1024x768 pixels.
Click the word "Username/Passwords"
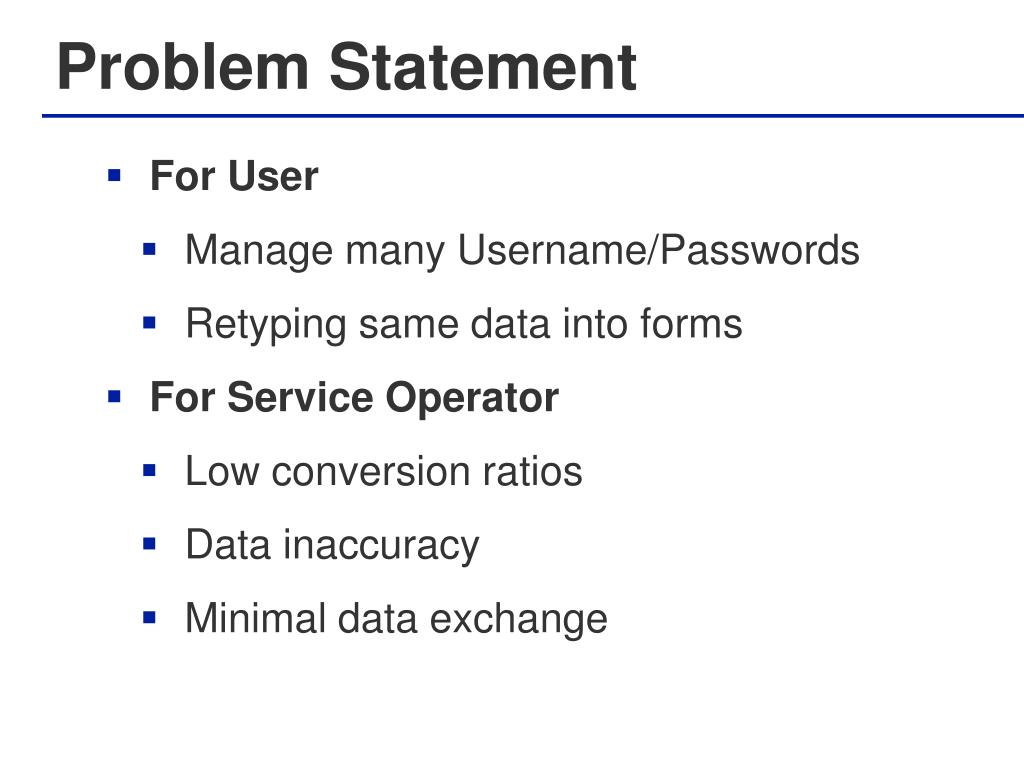pos(658,249)
